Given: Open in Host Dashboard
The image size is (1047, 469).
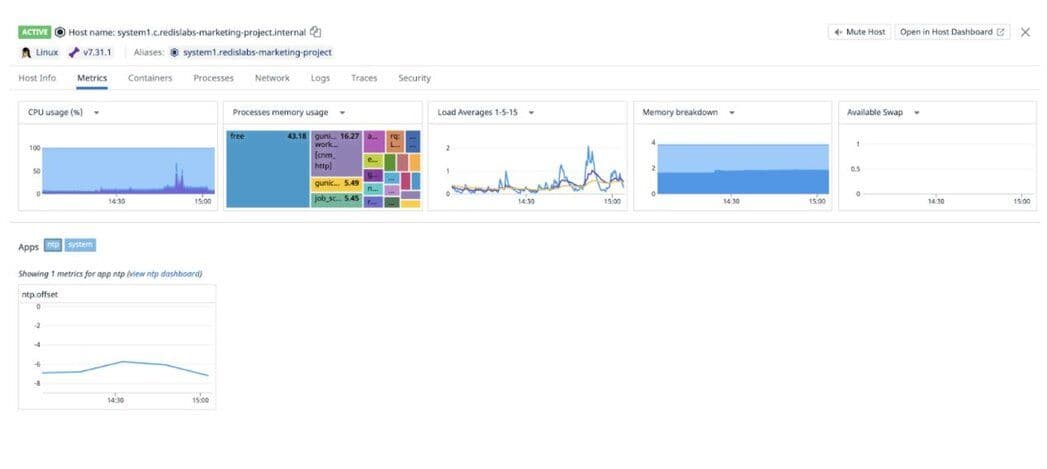Looking at the screenshot, I should click(x=952, y=32).
